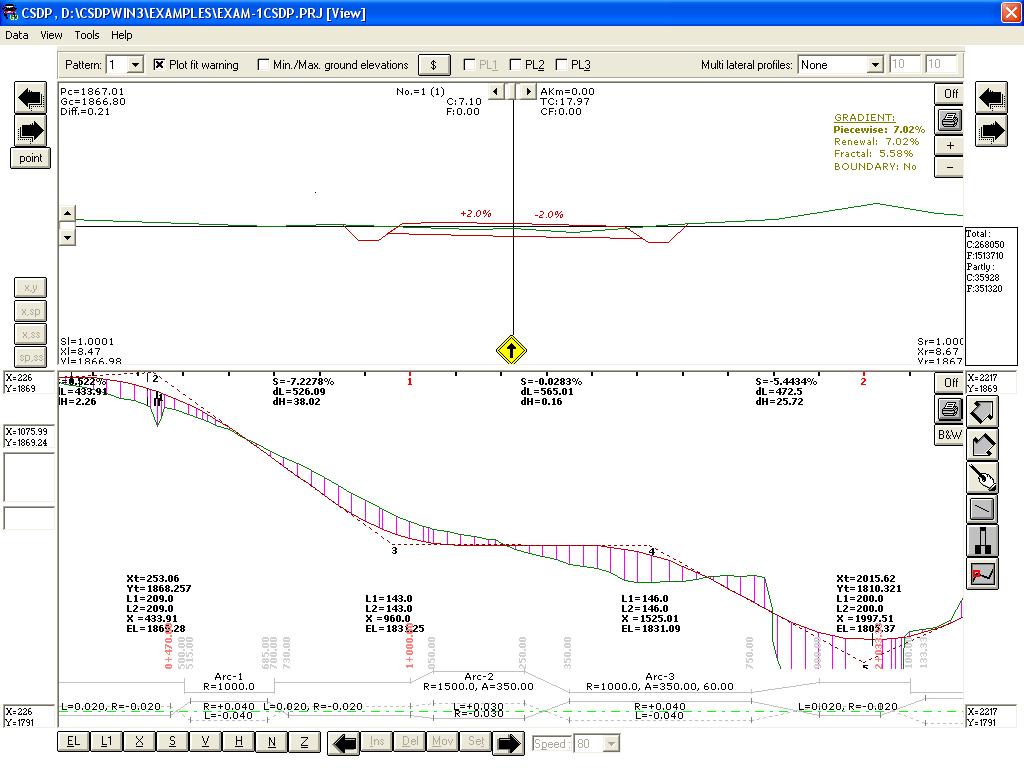This screenshot has height=768, width=1024.
Task: Open the Help menu
Action: click(x=121, y=35)
